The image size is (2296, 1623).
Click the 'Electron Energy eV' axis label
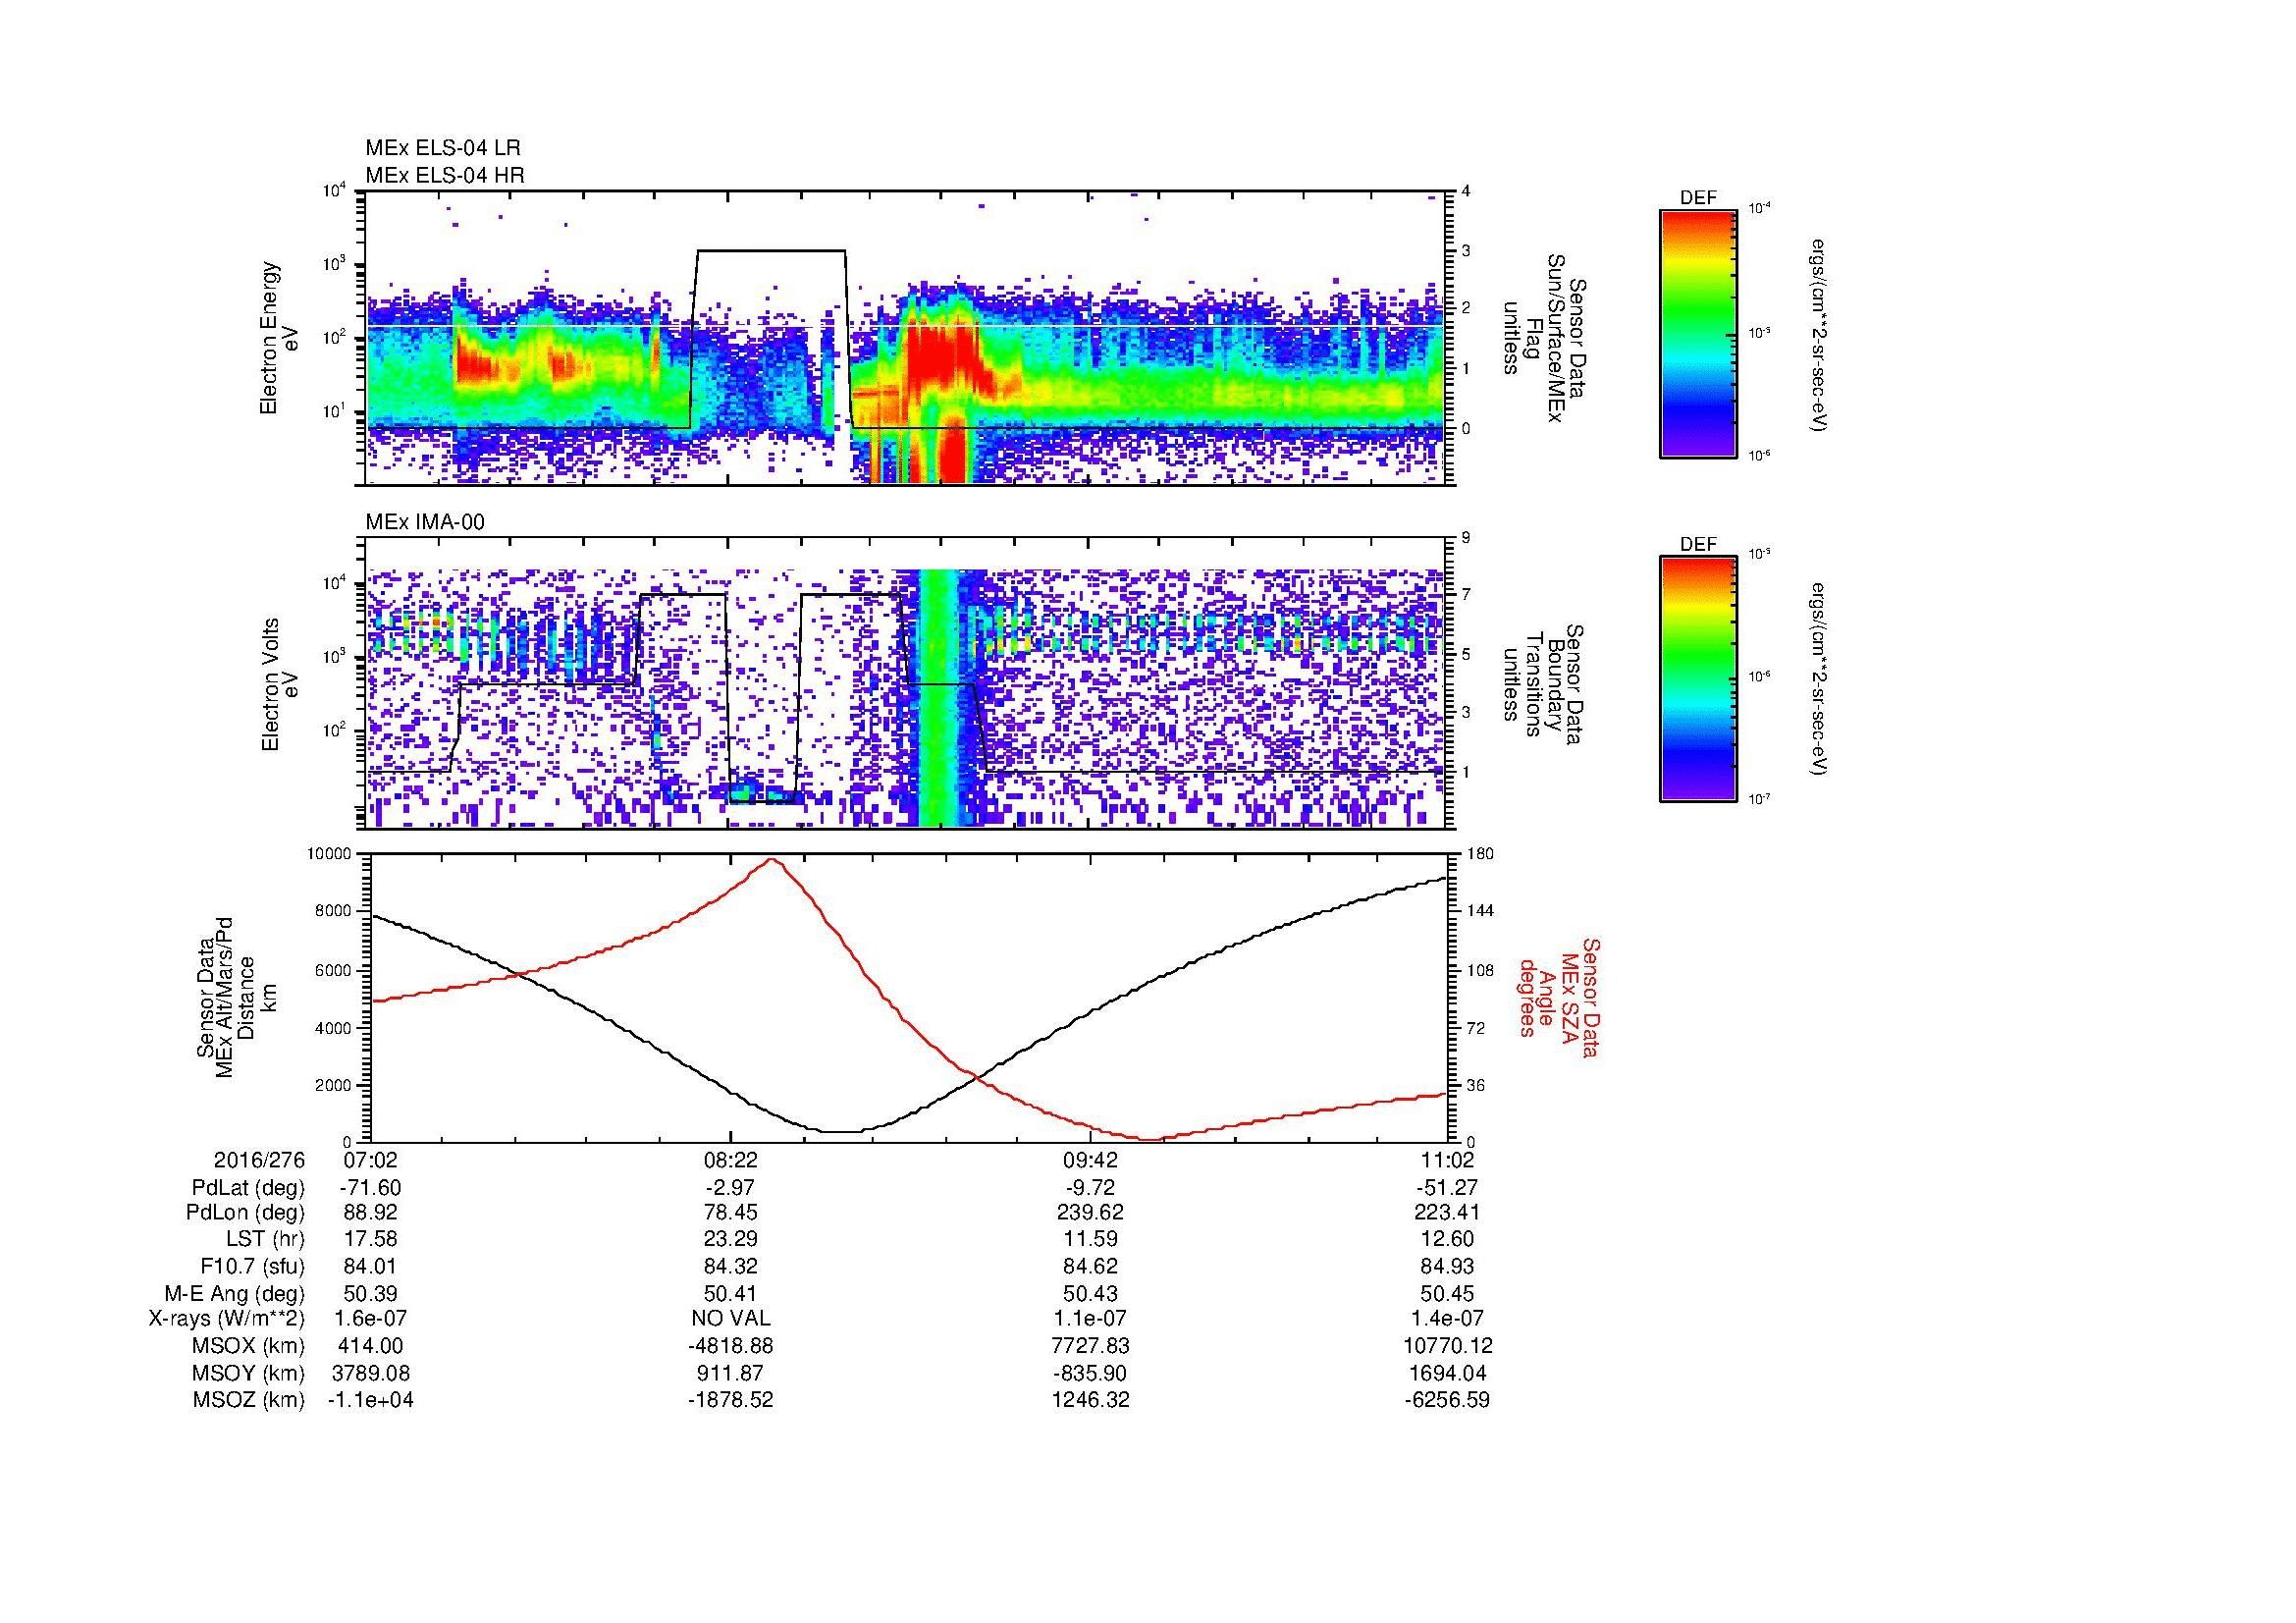(279, 338)
